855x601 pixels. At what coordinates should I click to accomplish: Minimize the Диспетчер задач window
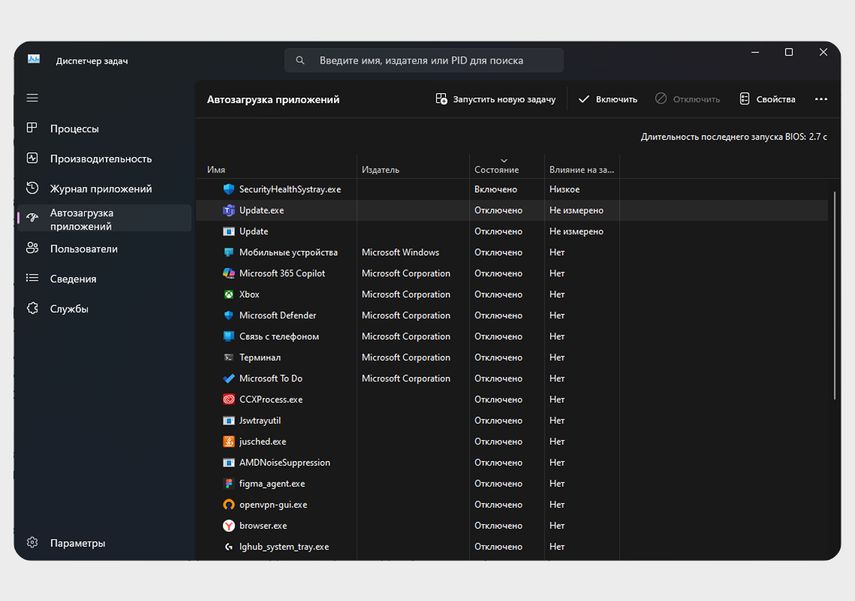[755, 52]
